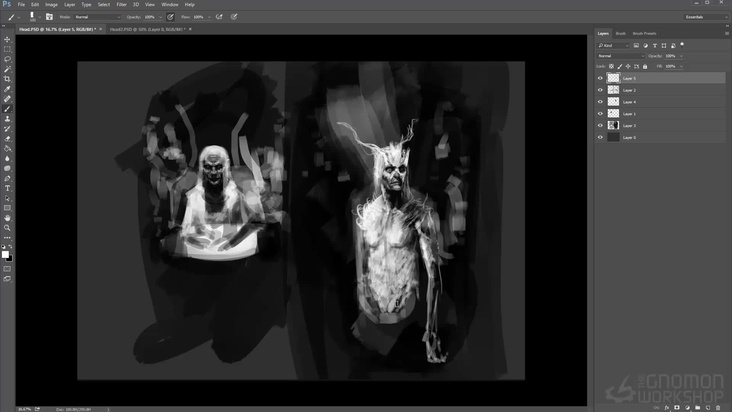Select the Hand tool
The width and height of the screenshot is (732, 412).
(7, 218)
